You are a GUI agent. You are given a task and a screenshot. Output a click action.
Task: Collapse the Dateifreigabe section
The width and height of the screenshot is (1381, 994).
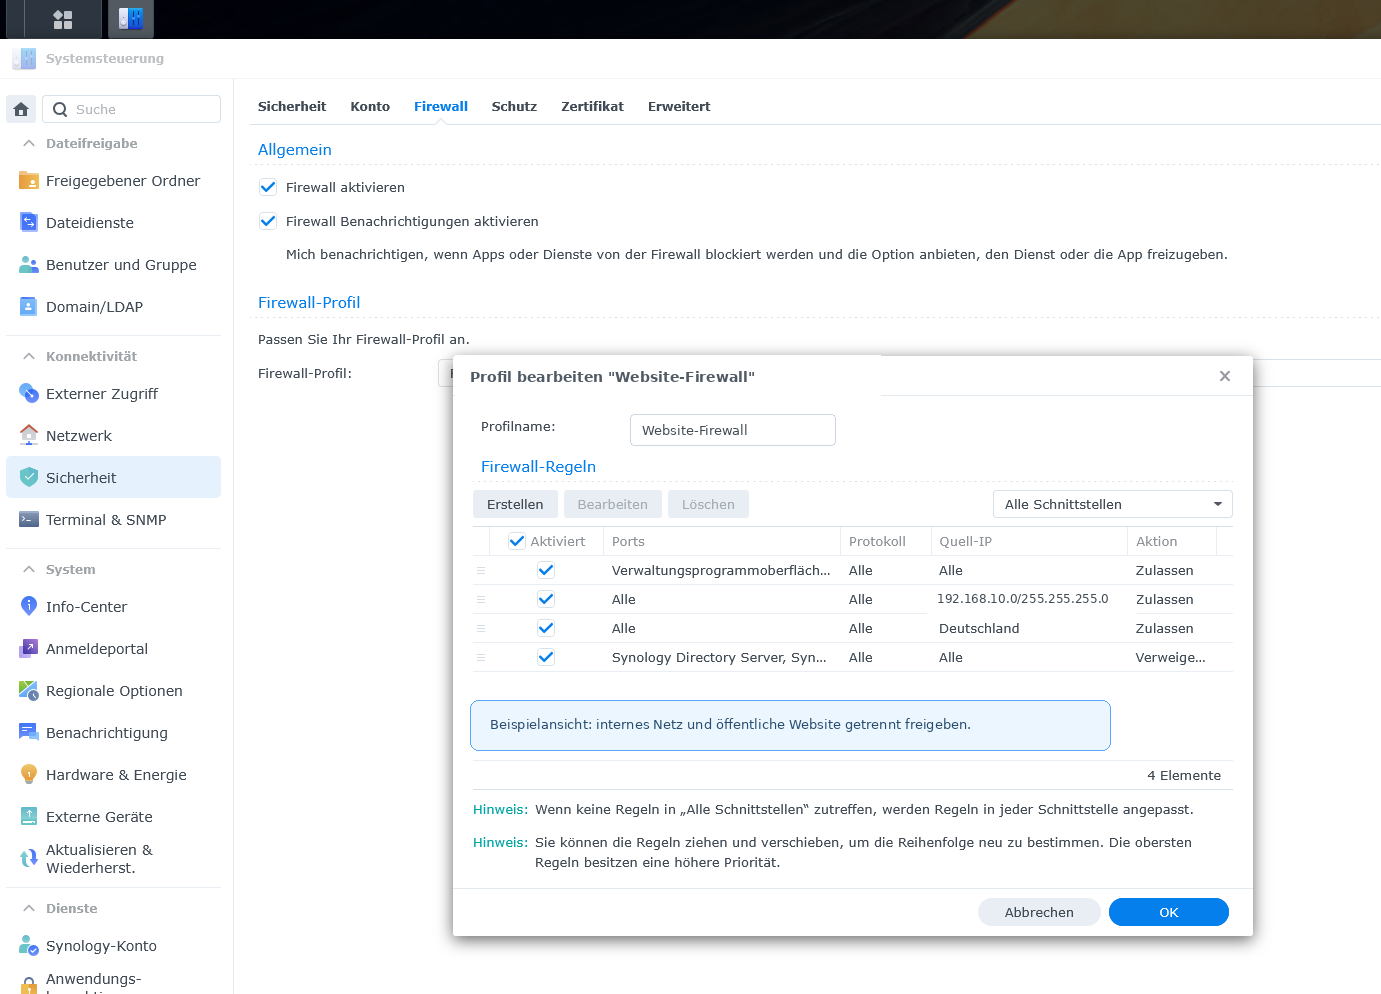(x=29, y=144)
